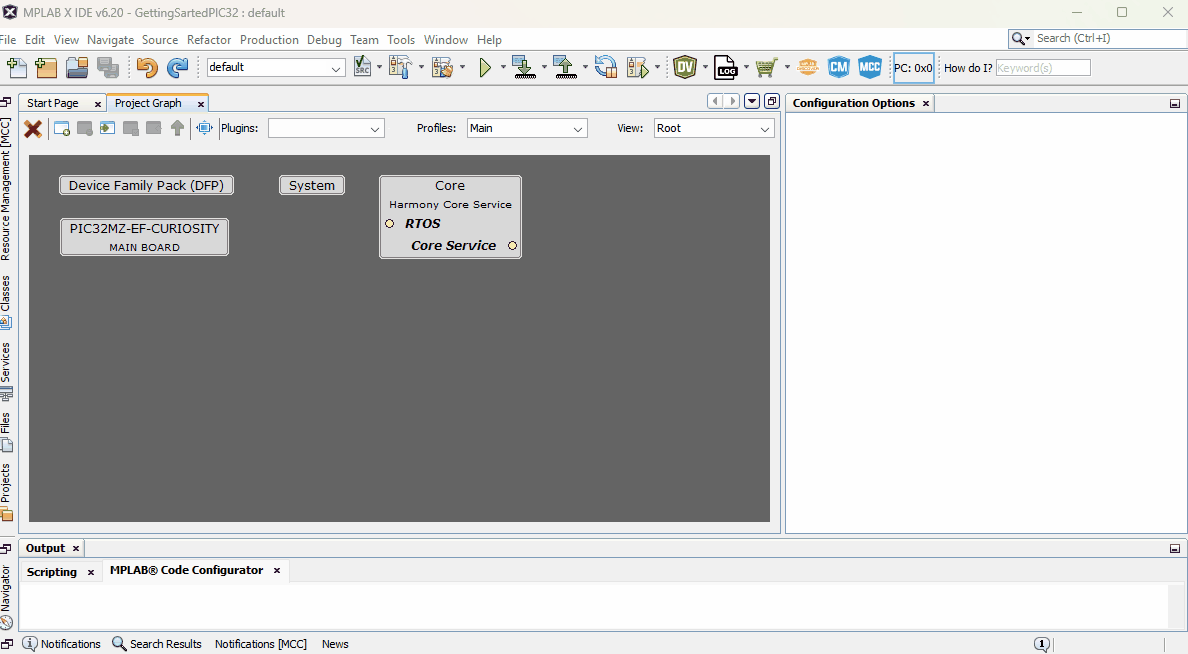The image size is (1188, 654).
Task: Click the Search (Ctrl+I) field
Action: point(1109,38)
